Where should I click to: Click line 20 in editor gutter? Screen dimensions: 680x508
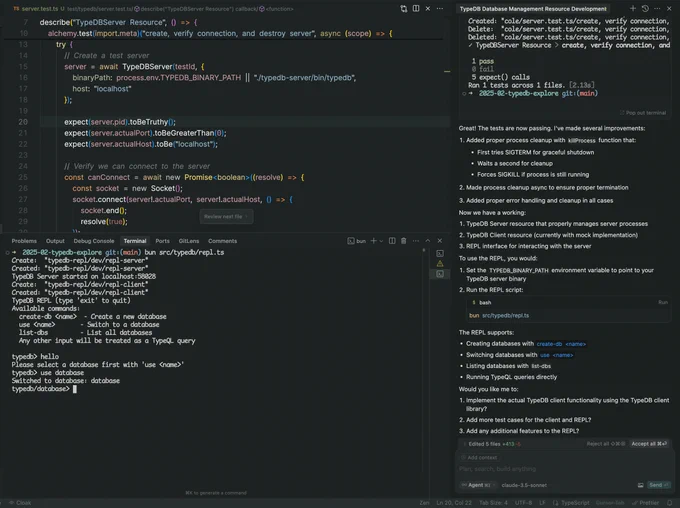point(23,122)
